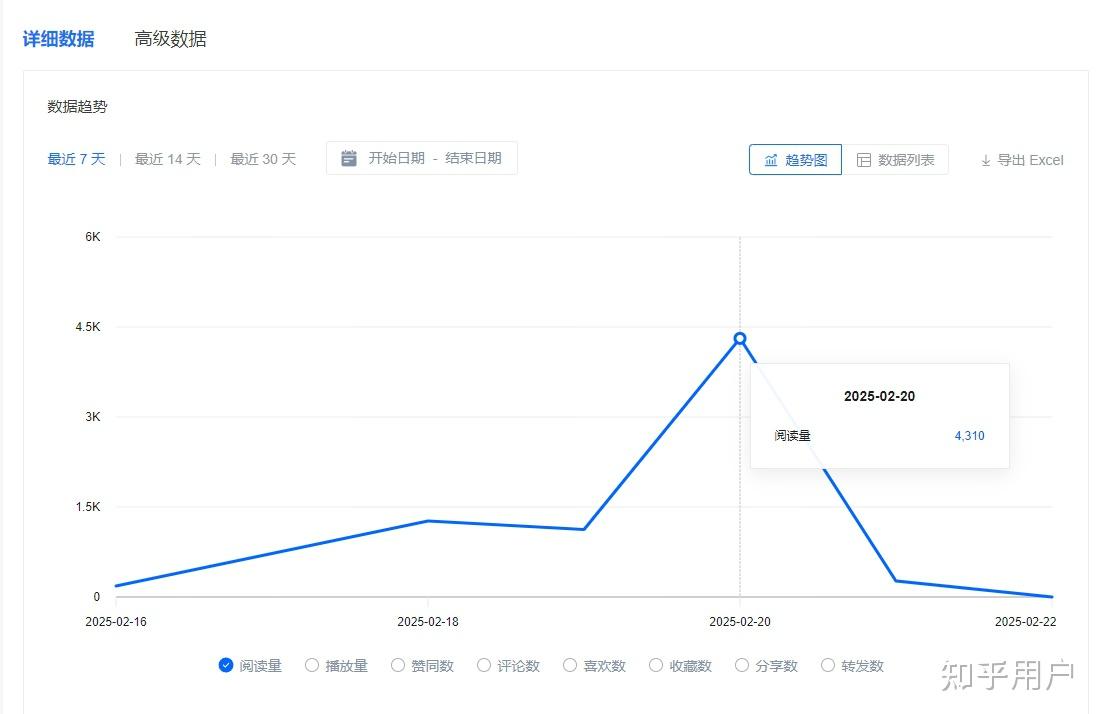The image size is (1105, 714).
Task: Switch to the 高级数据 tab
Action: [171, 39]
